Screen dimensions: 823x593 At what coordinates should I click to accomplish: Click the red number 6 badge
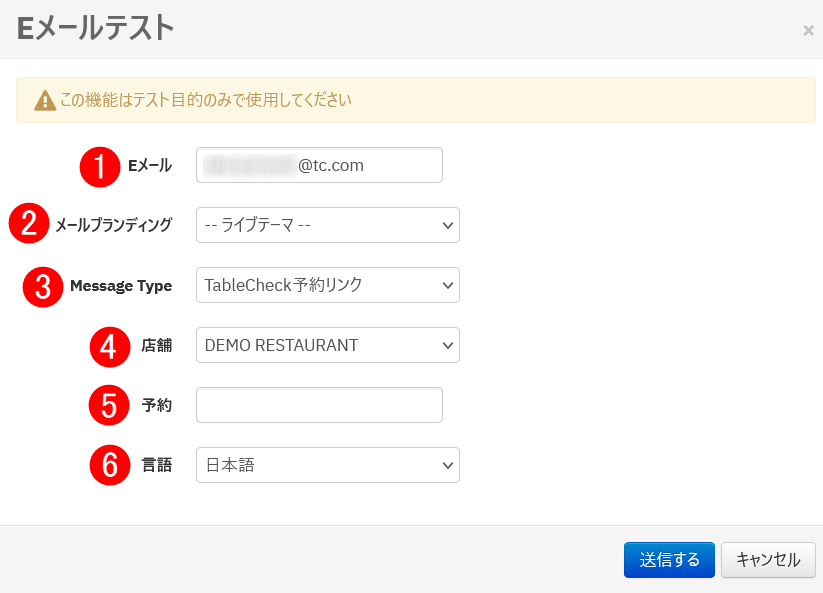tap(110, 465)
